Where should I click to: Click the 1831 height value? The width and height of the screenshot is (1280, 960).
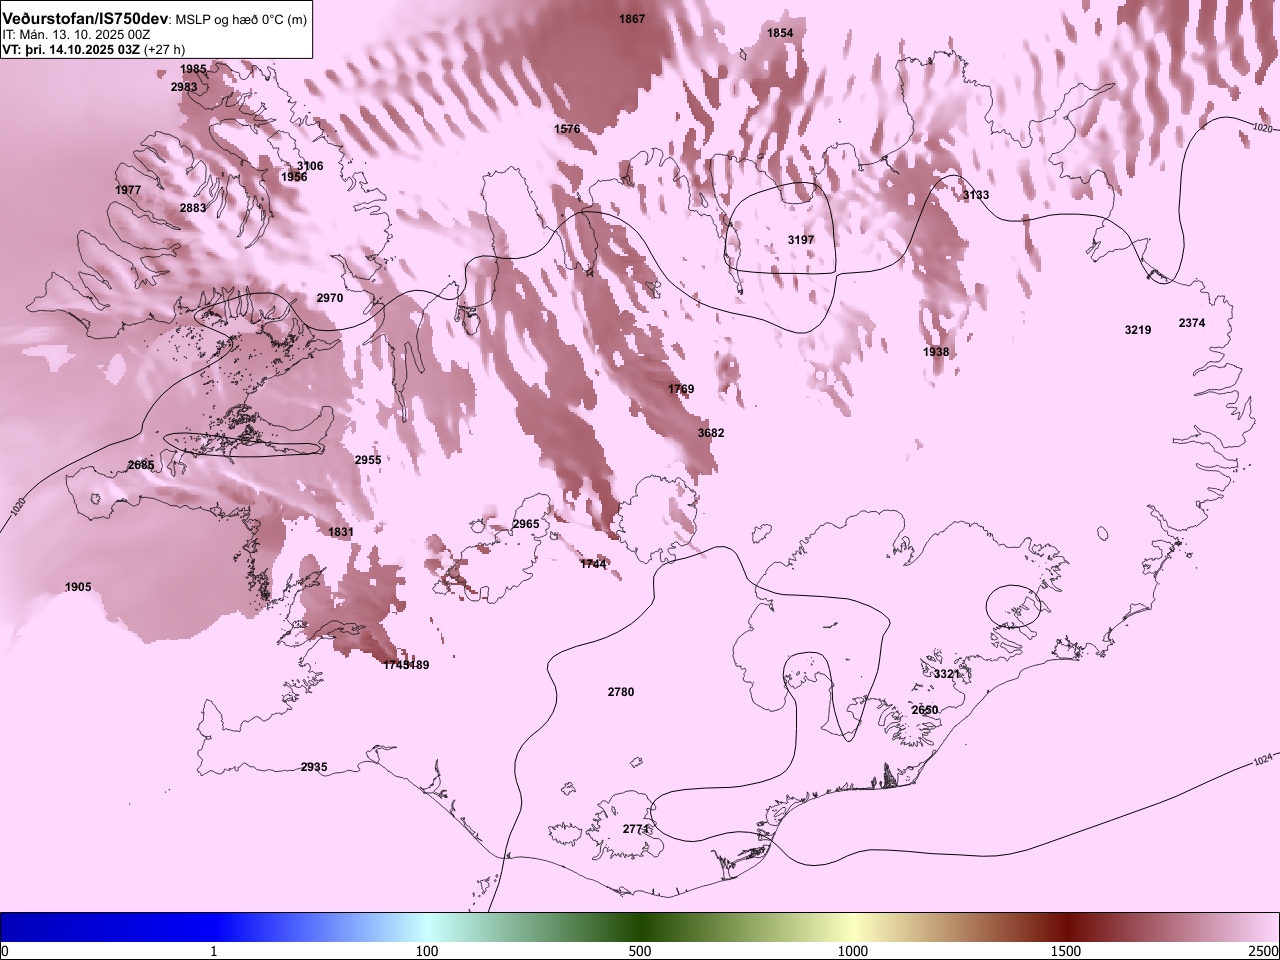(x=341, y=532)
